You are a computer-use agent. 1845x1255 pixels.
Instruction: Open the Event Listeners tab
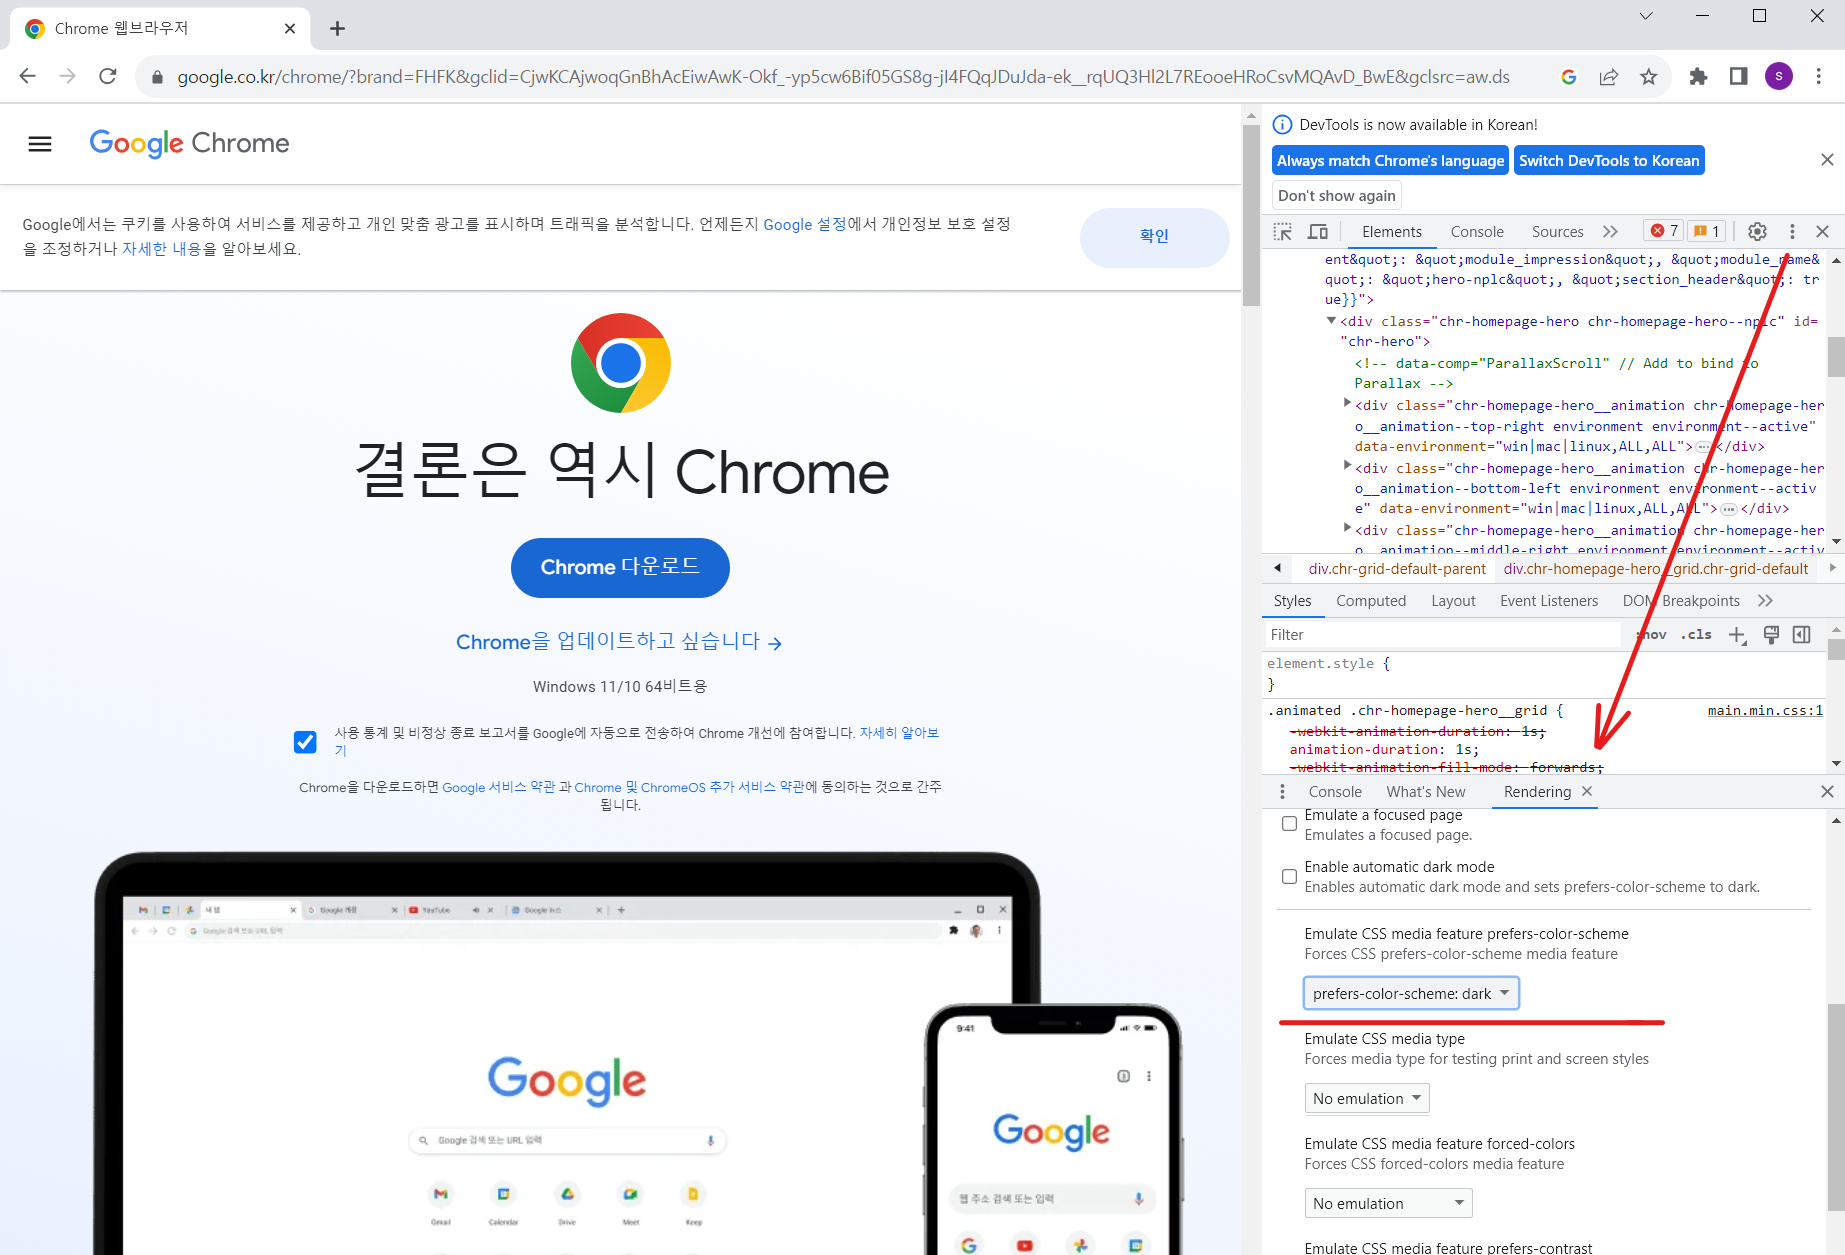(x=1549, y=601)
